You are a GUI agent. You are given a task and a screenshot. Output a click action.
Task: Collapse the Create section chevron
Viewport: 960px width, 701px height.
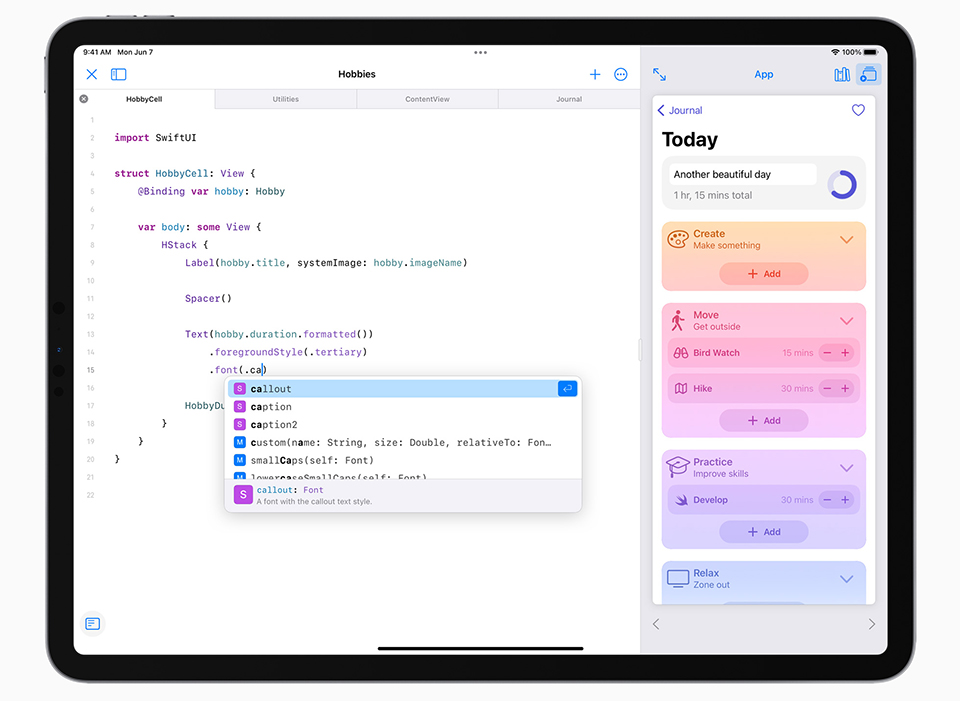click(847, 239)
